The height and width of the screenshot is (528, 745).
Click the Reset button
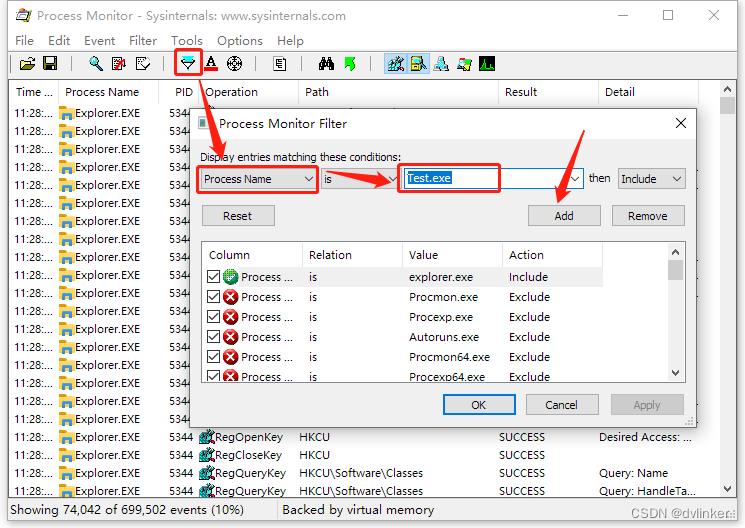click(x=238, y=216)
